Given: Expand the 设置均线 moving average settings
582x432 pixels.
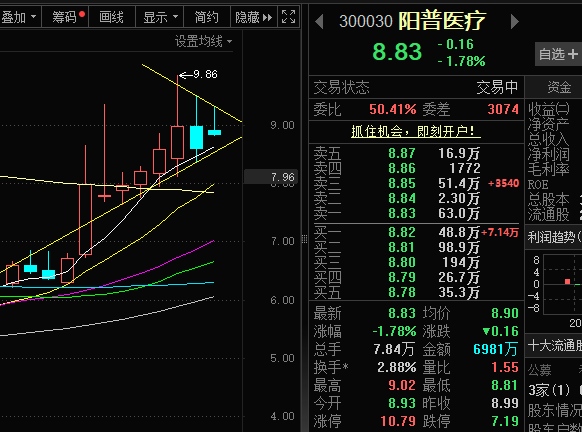Looking at the screenshot, I should pos(203,41).
